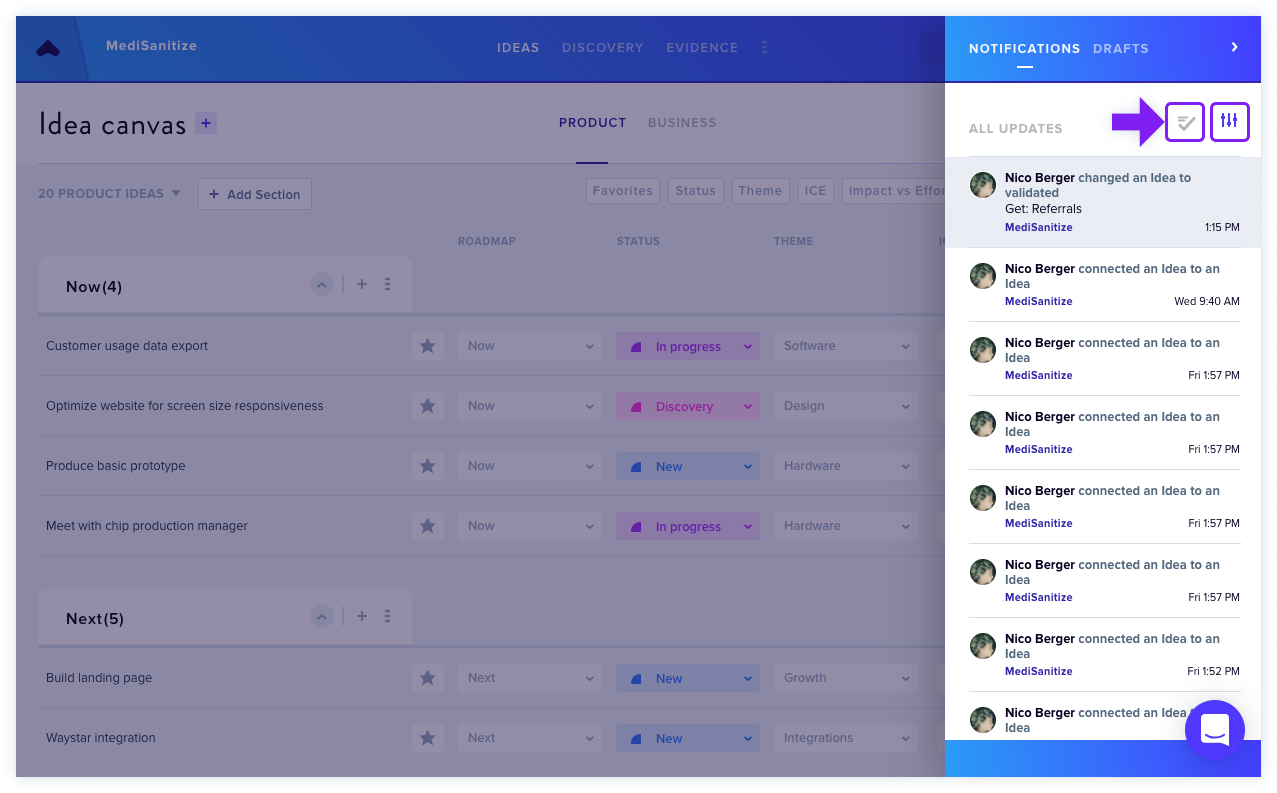Click the STATUS column header
This screenshot has width=1277, height=793.
coord(638,241)
